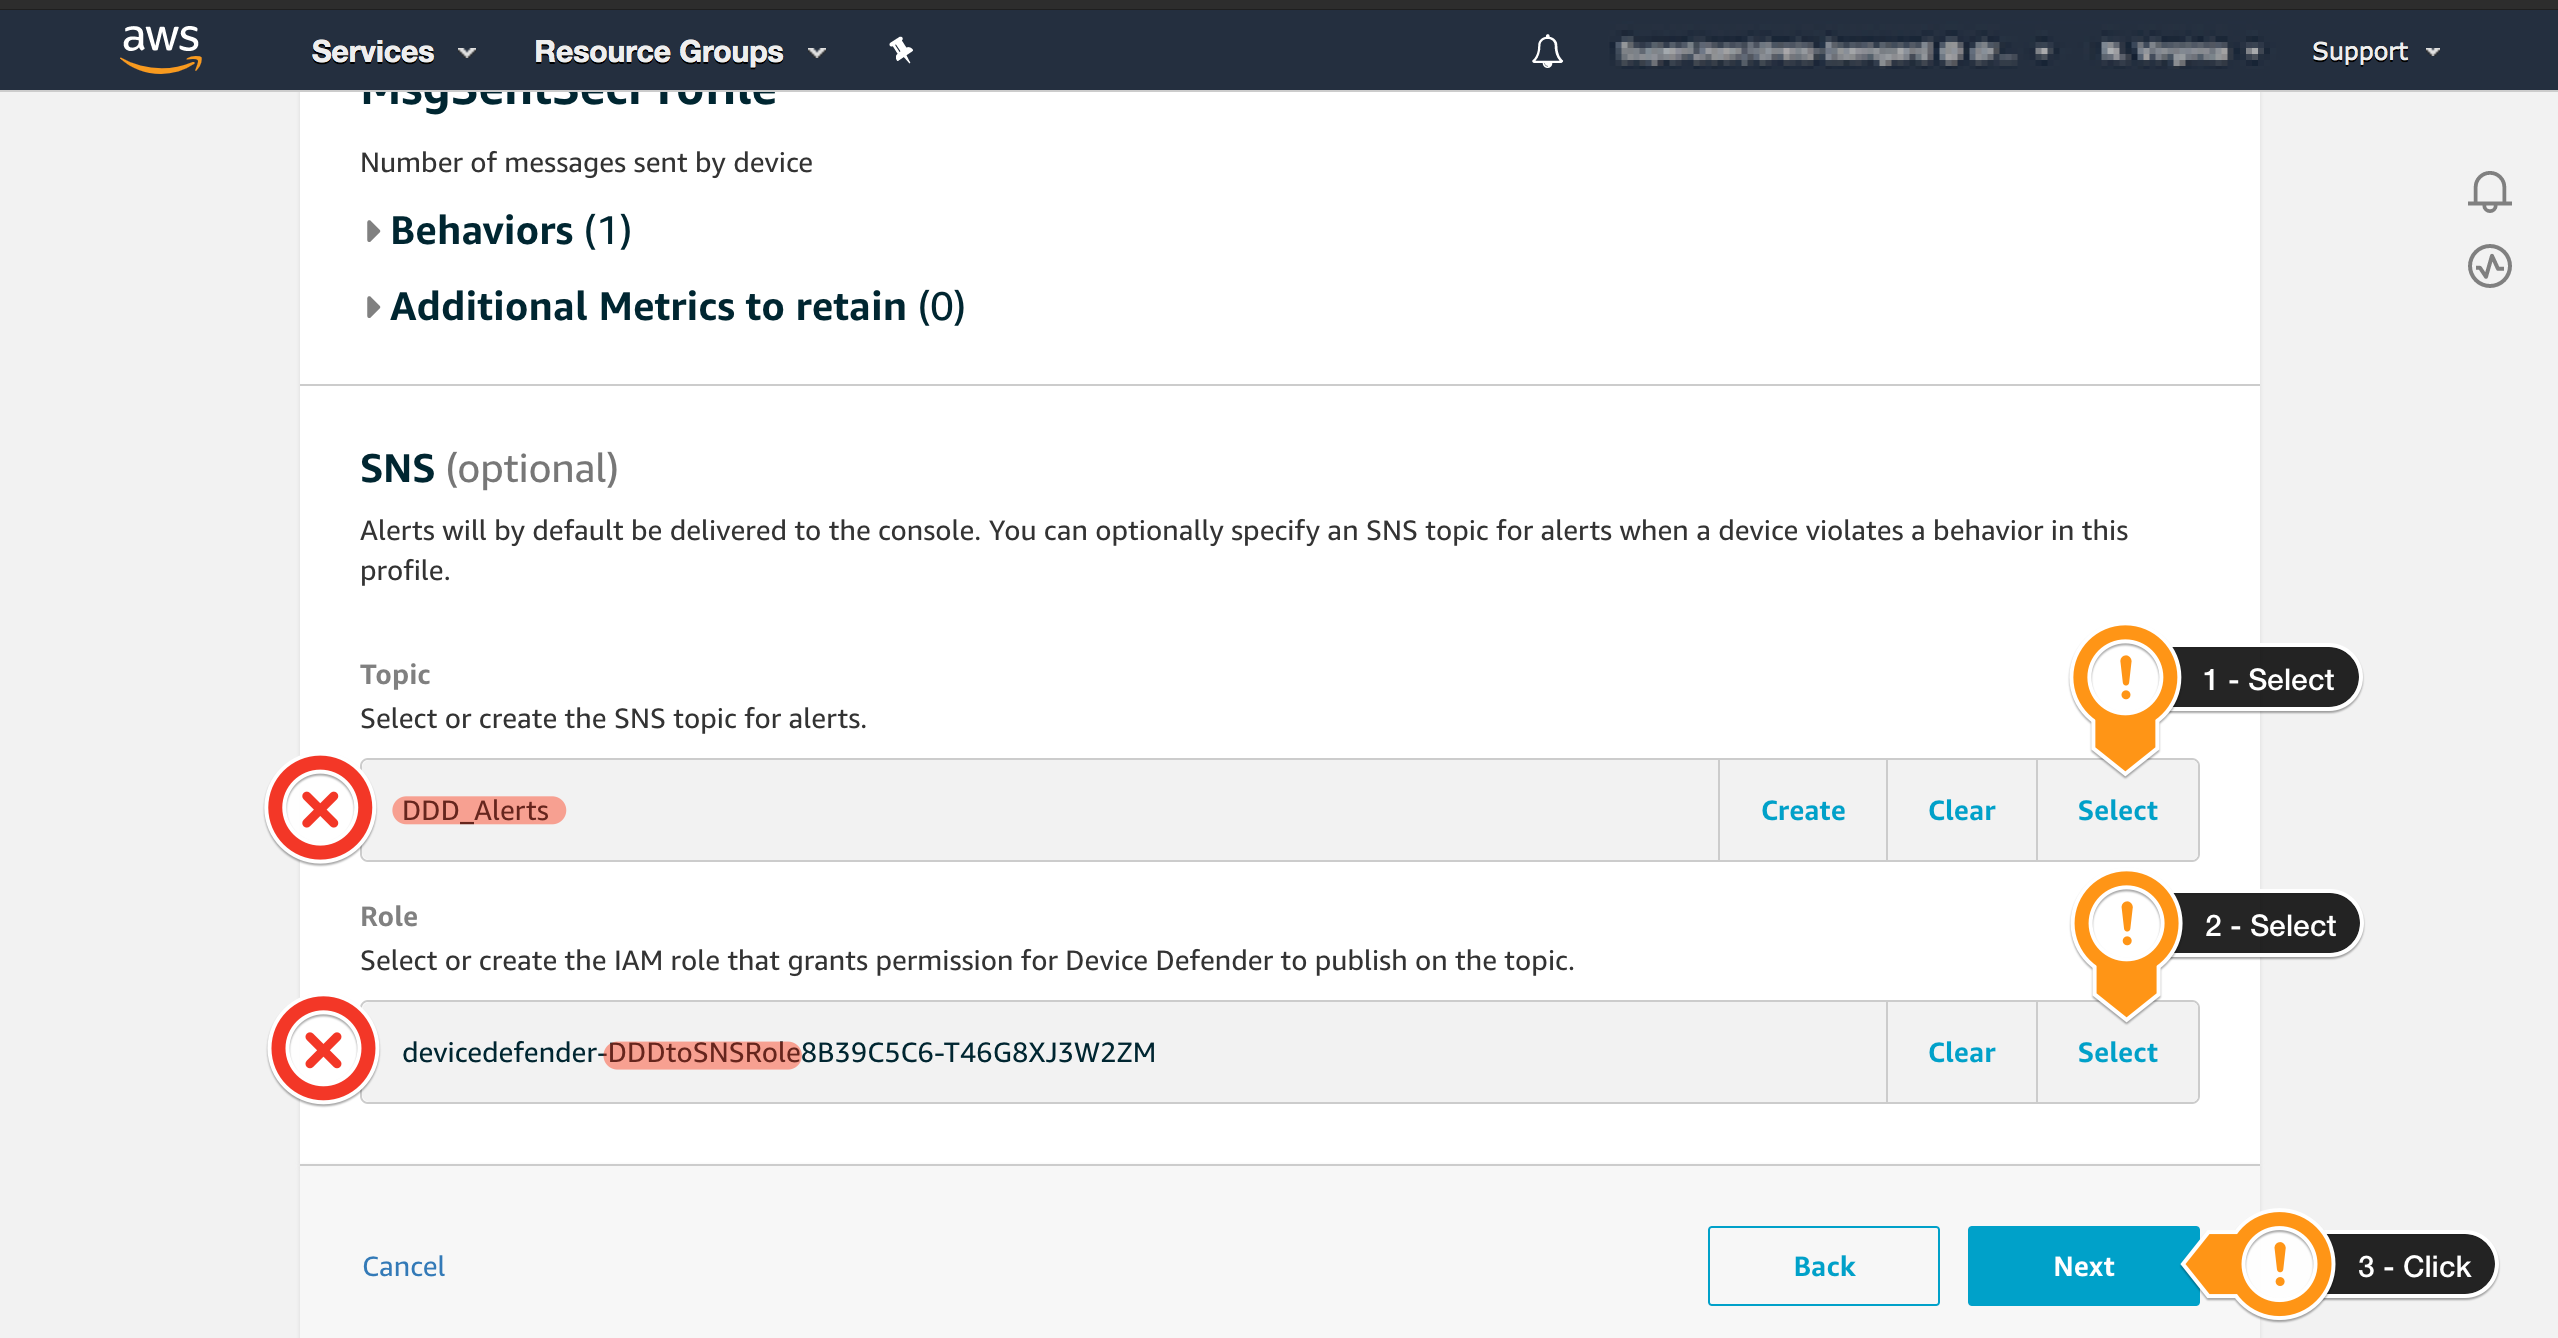
Task: Clear the IAM role field
Action: pos(1961,1052)
